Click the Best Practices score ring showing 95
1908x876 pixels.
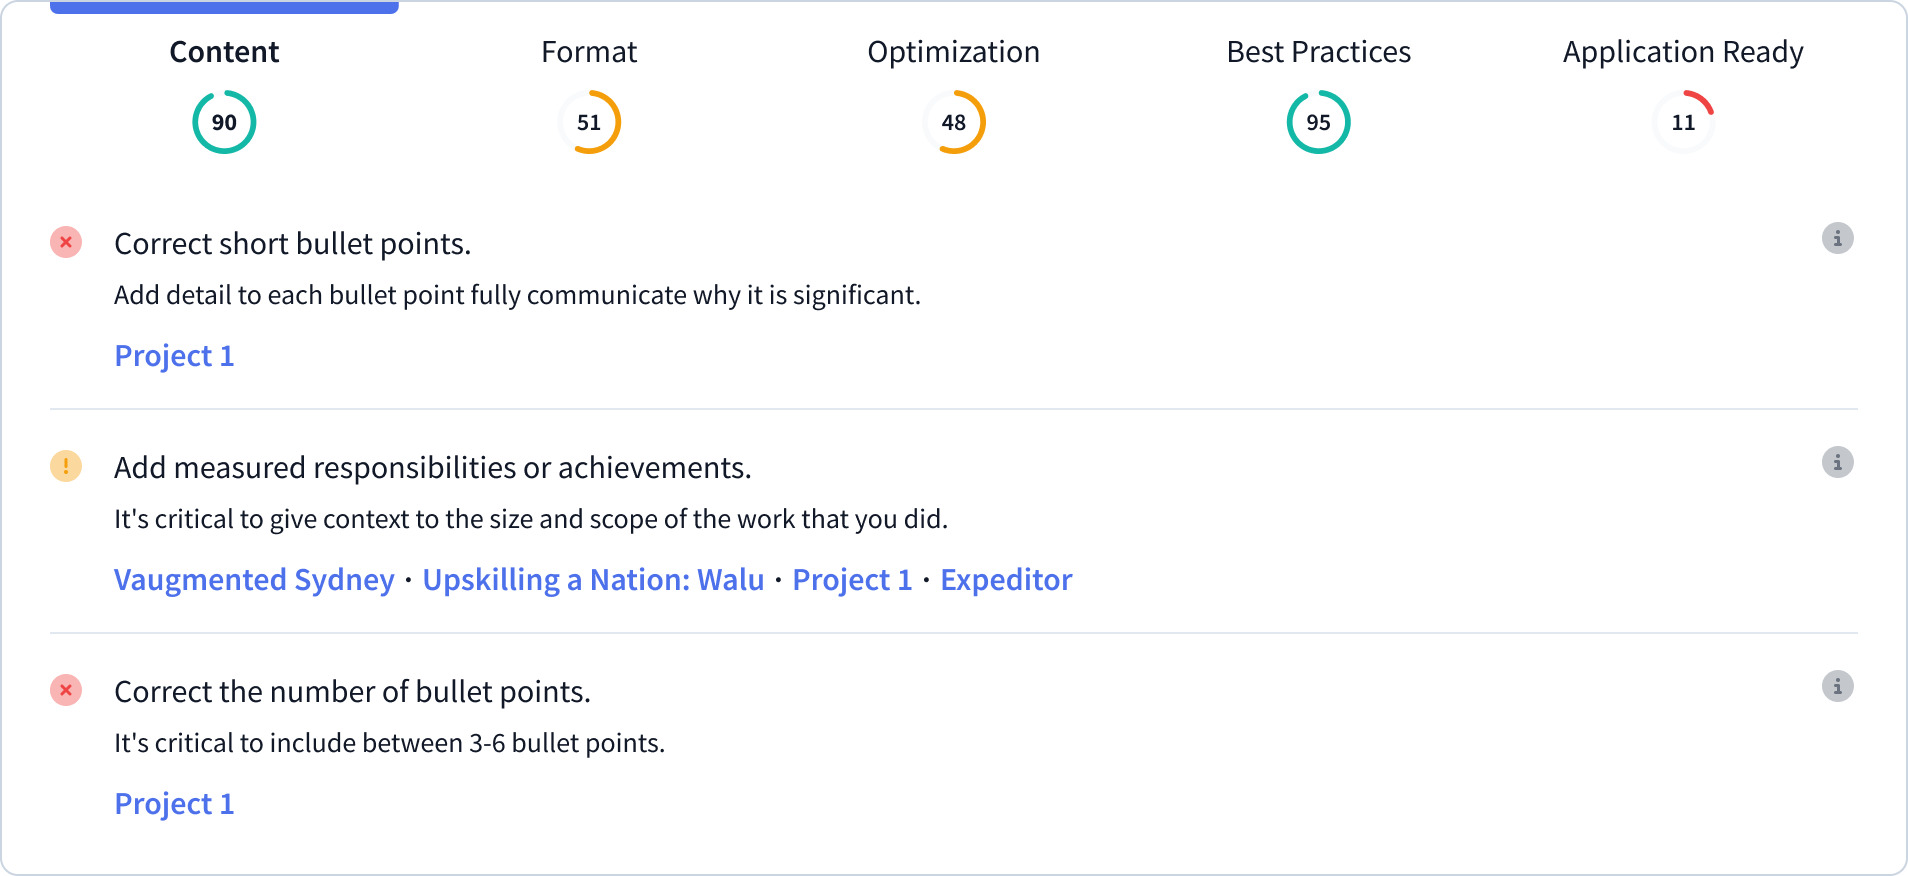click(1319, 122)
